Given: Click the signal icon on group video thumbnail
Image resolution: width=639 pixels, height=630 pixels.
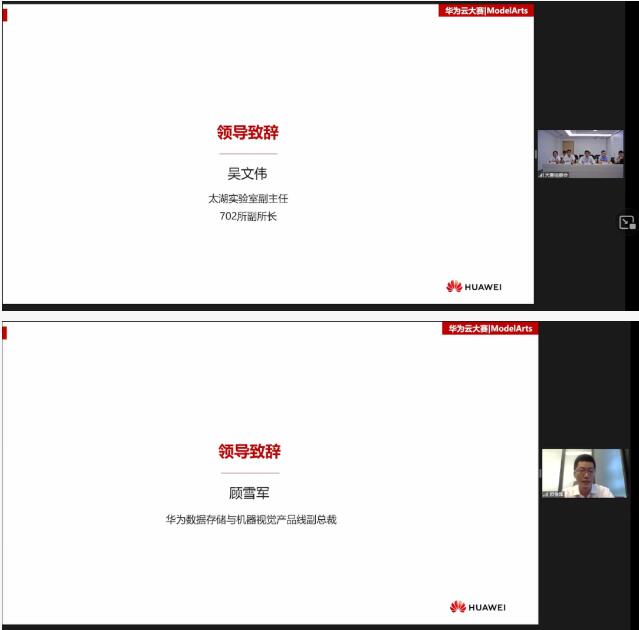Looking at the screenshot, I should click(542, 175).
